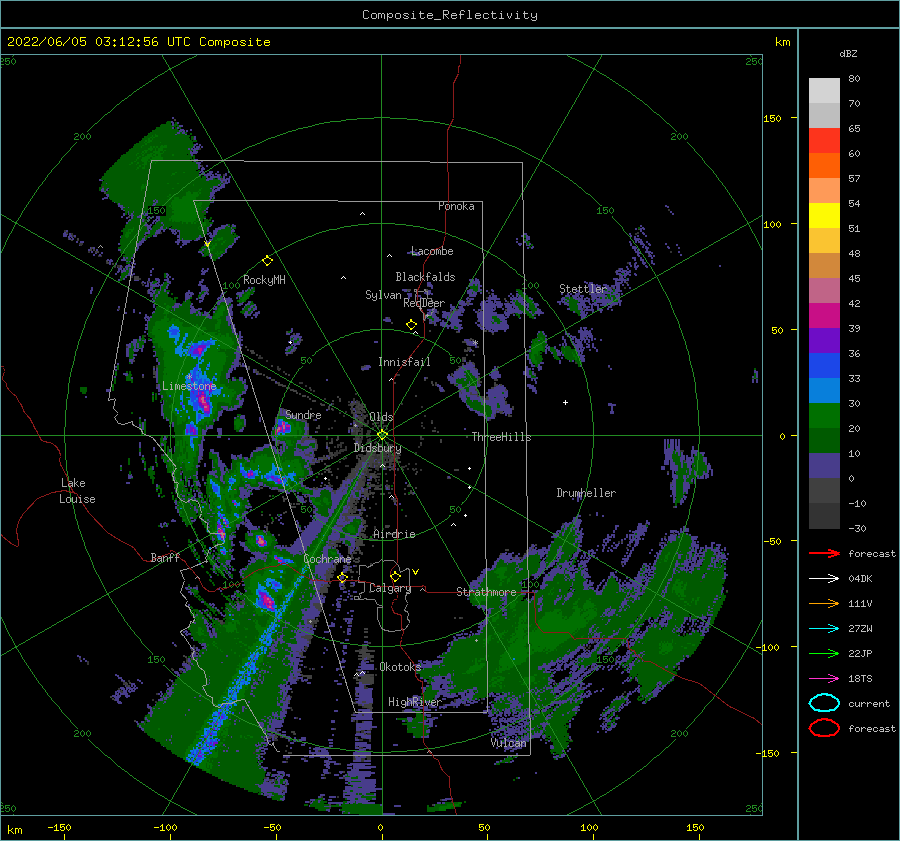
Task: Click the Lake Louise label
Action: point(77,491)
